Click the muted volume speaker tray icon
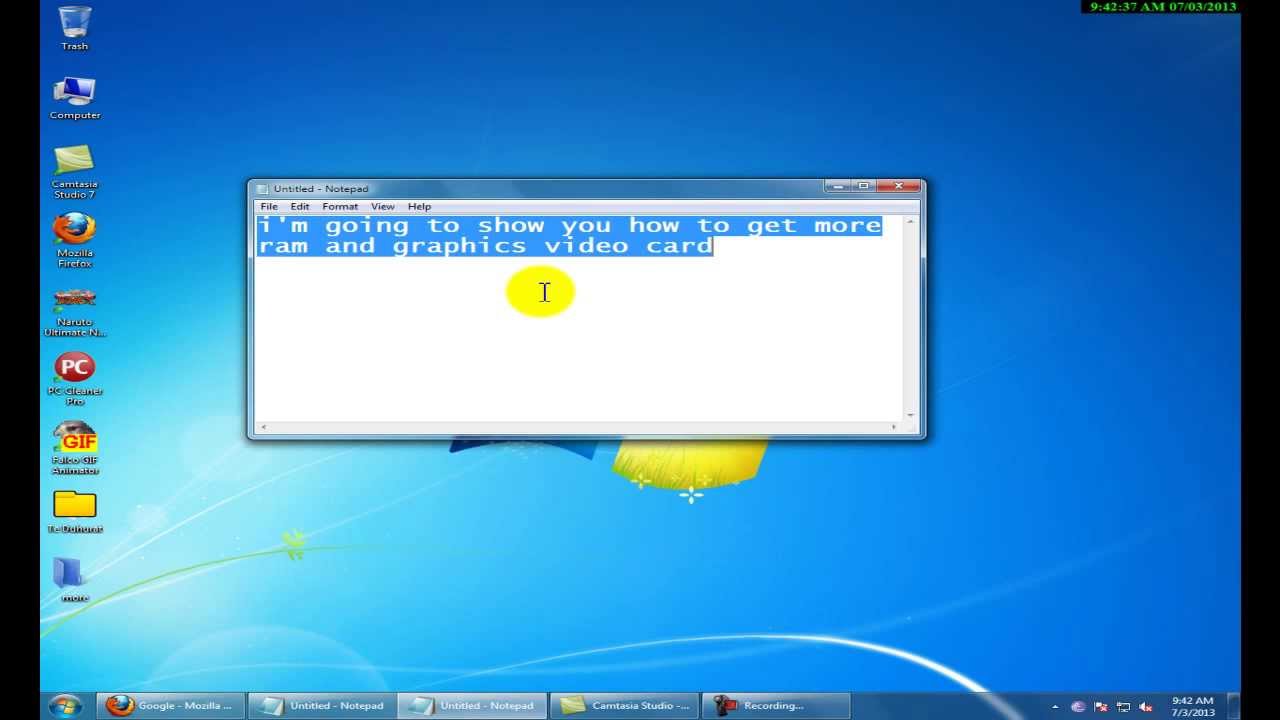This screenshot has width=1280, height=720. [x=1146, y=706]
